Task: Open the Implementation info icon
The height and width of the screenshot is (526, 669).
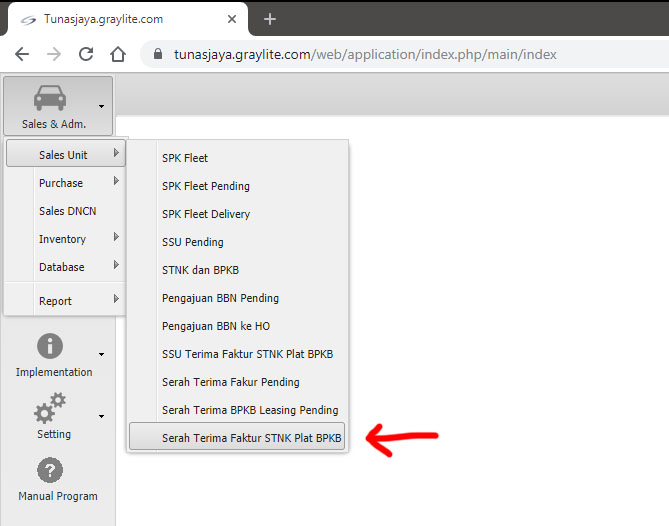Action: tap(50, 347)
